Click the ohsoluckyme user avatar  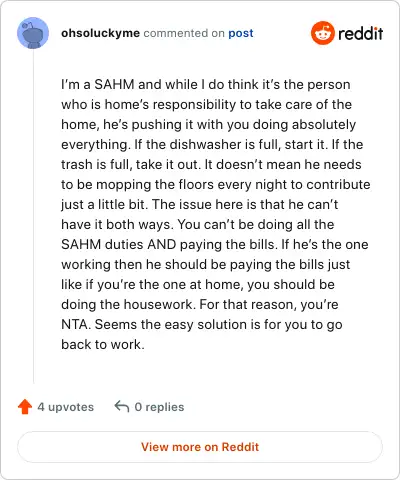(33, 33)
